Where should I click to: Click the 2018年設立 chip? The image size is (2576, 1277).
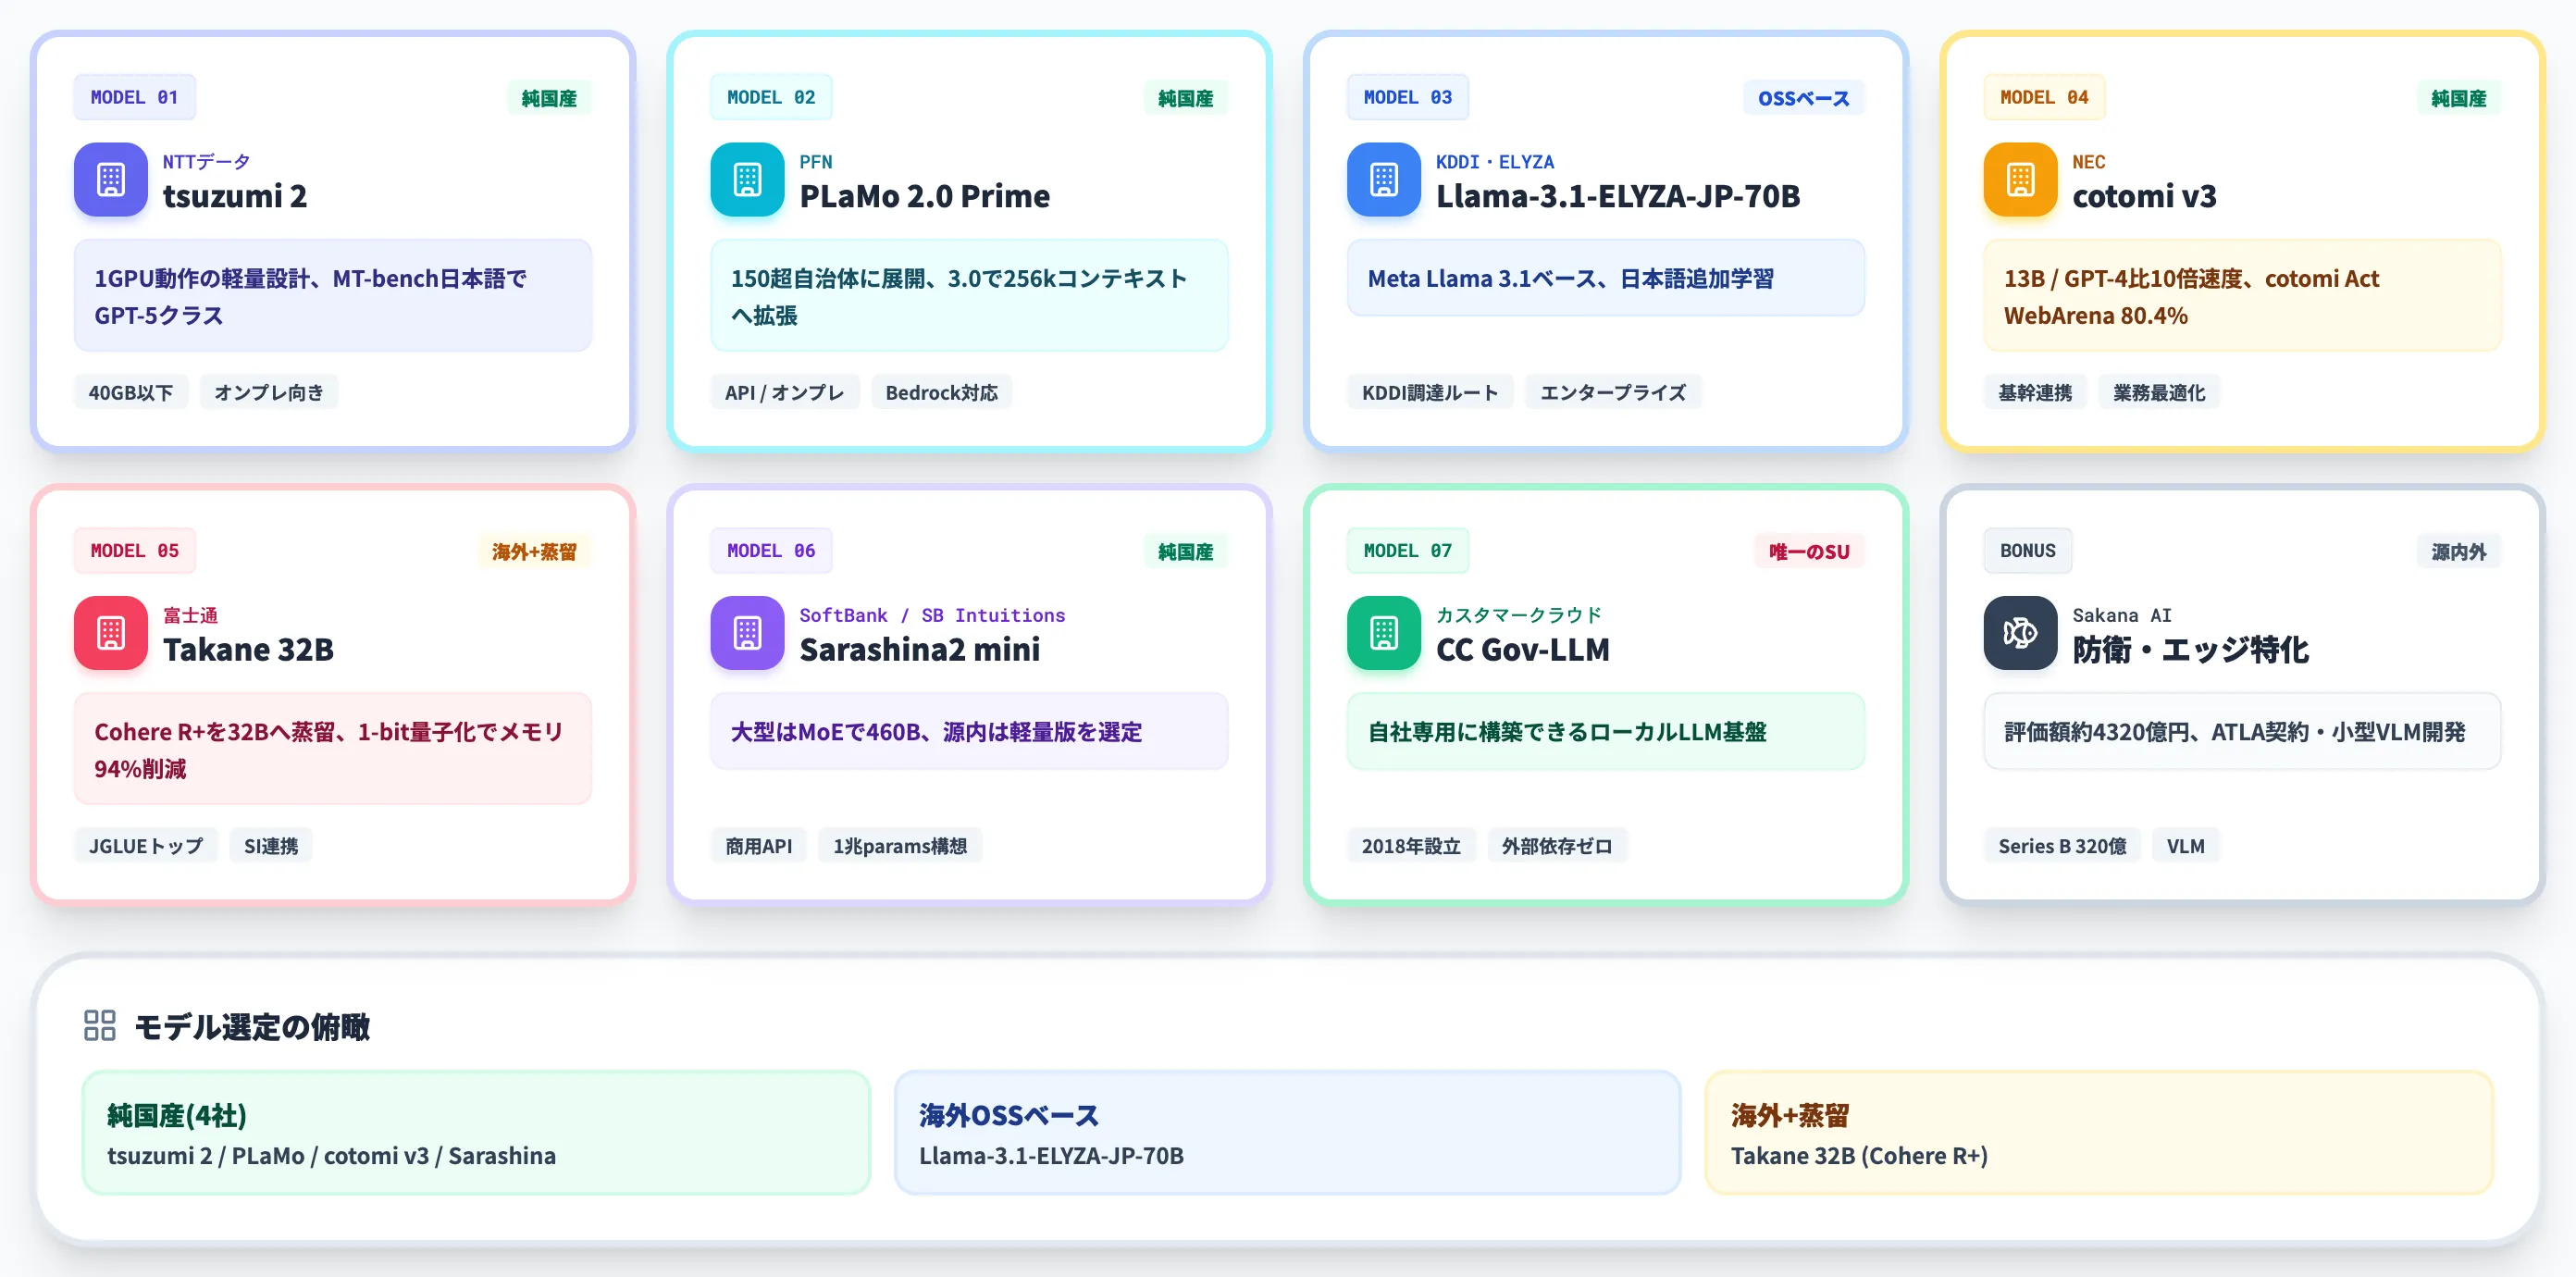[1411, 845]
